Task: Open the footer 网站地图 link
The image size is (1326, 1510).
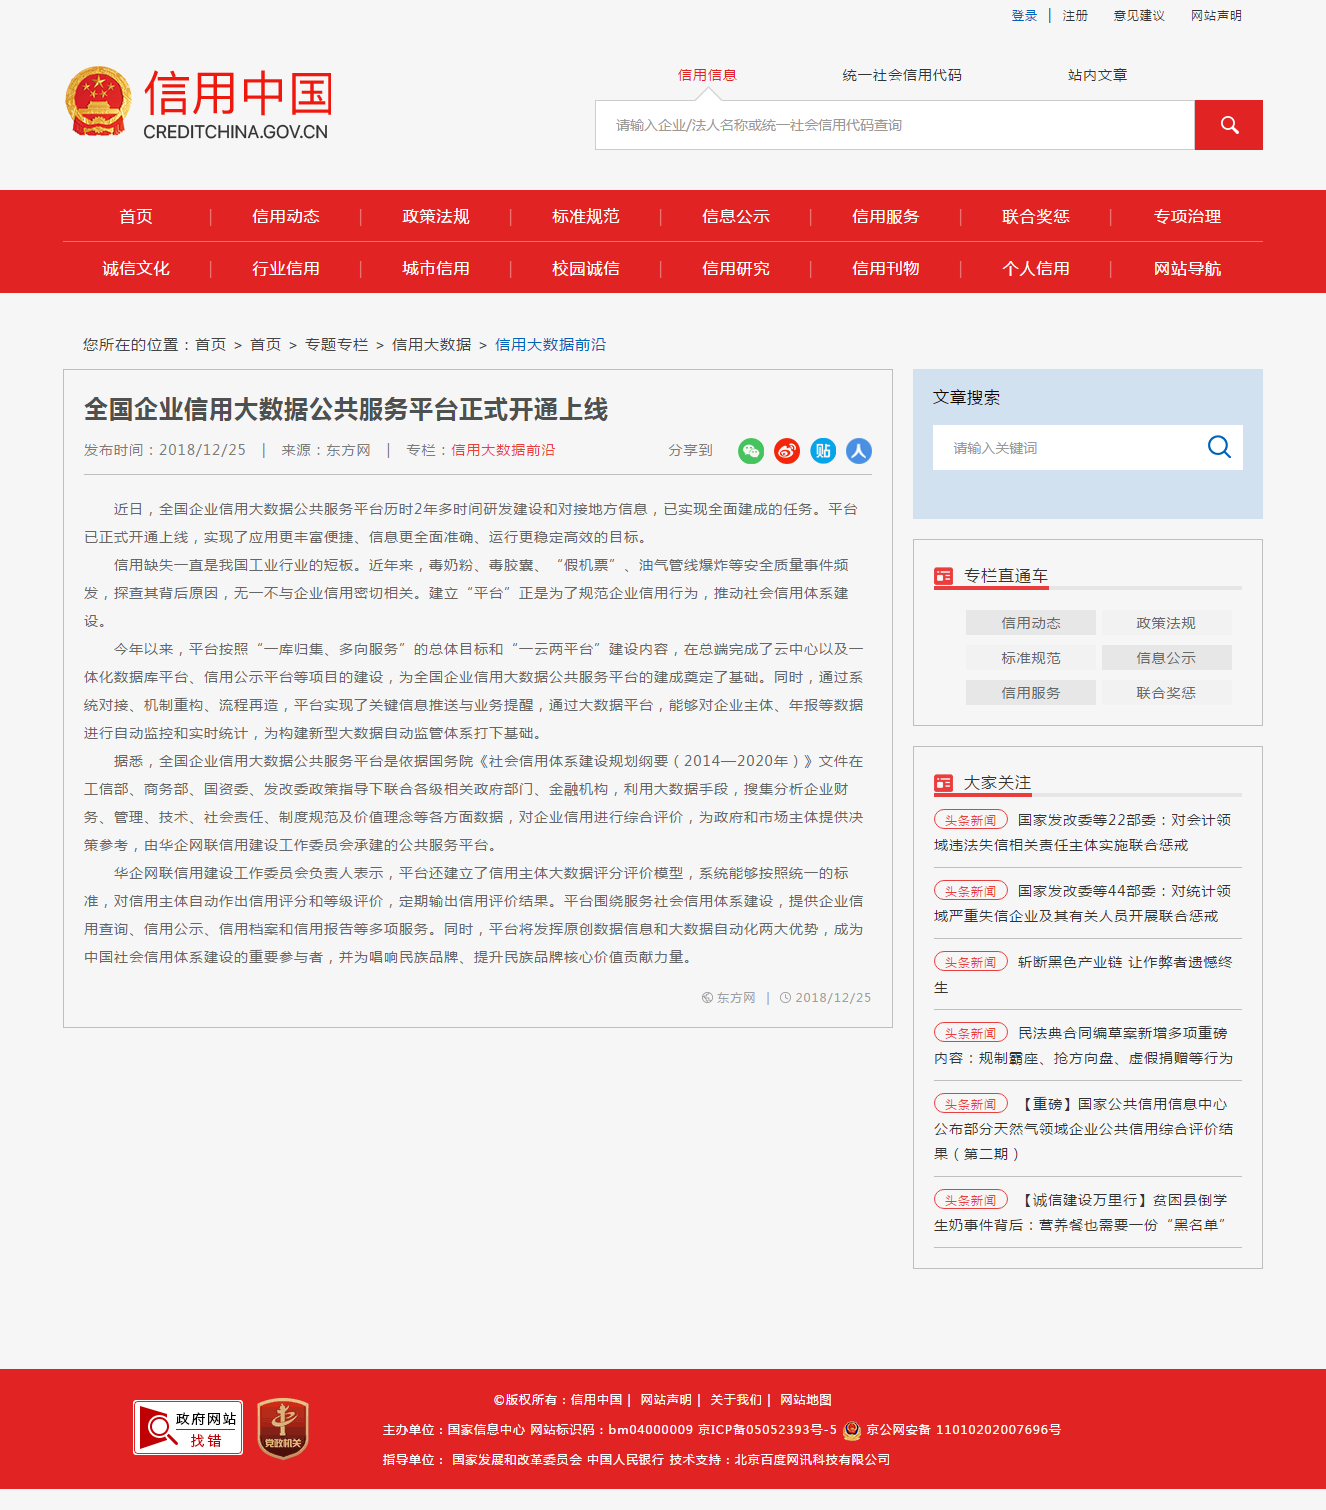Action: (806, 1400)
